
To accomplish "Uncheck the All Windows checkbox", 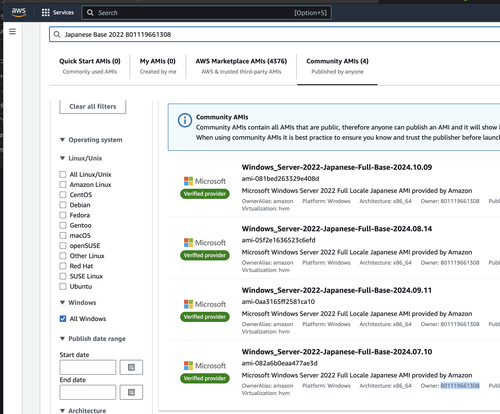I will [x=63, y=319].
